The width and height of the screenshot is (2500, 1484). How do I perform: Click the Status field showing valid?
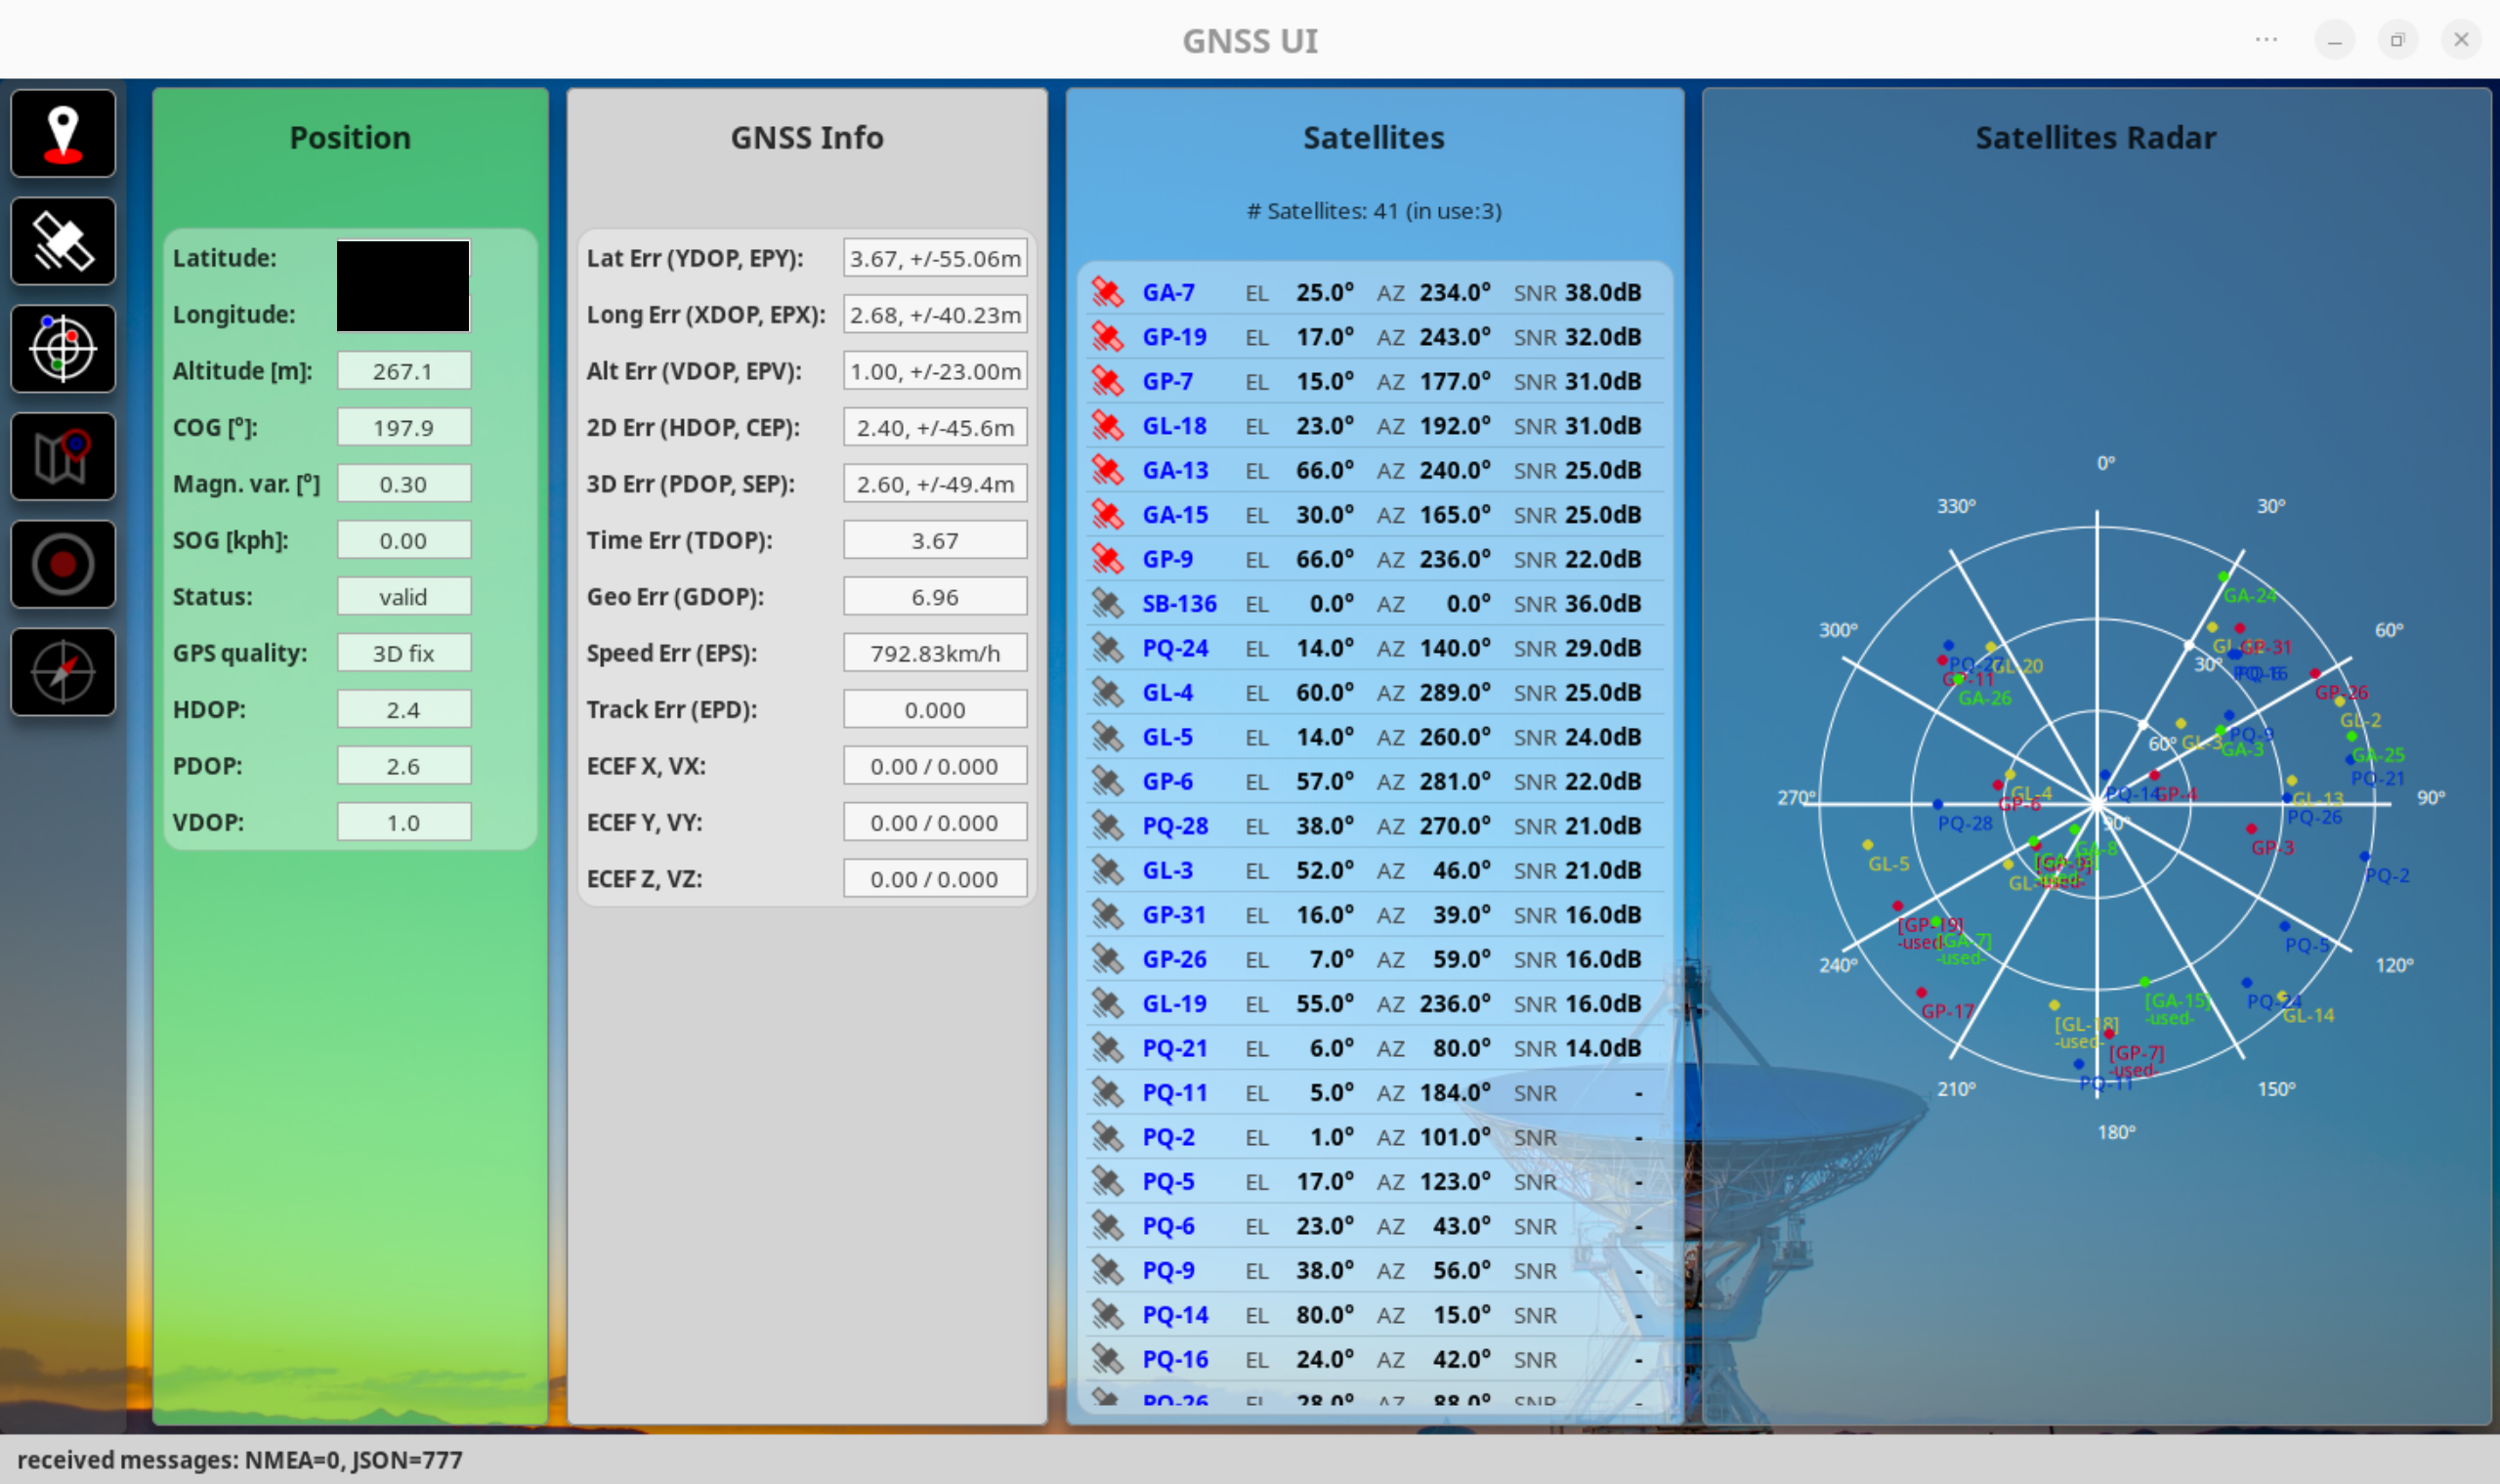pos(403,597)
